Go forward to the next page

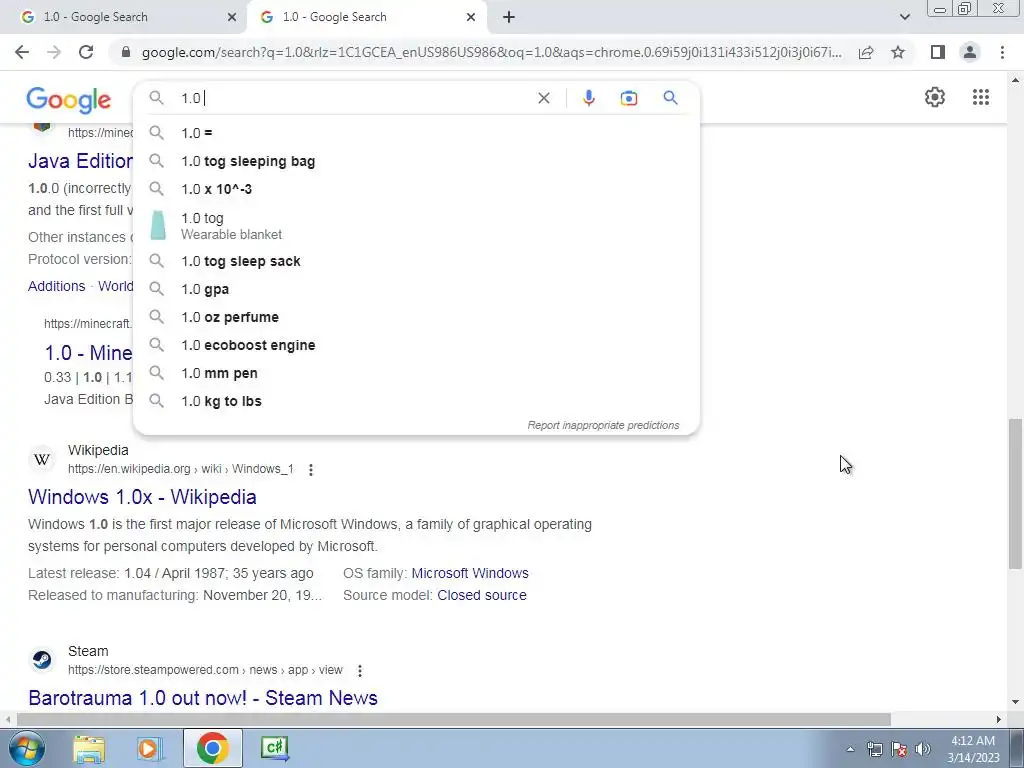(54, 52)
